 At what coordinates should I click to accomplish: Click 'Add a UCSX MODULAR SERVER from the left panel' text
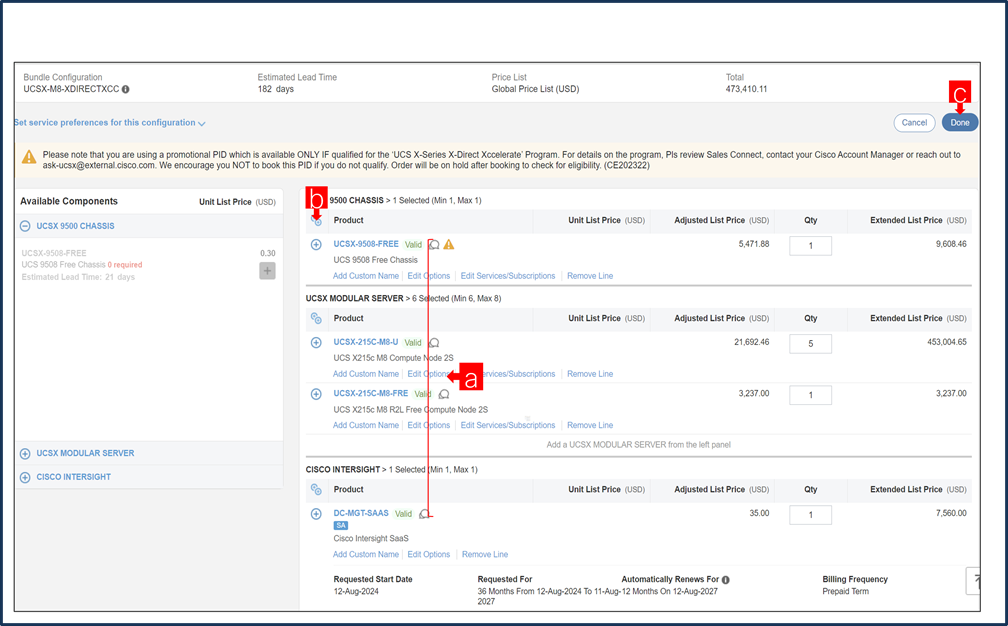(x=638, y=445)
